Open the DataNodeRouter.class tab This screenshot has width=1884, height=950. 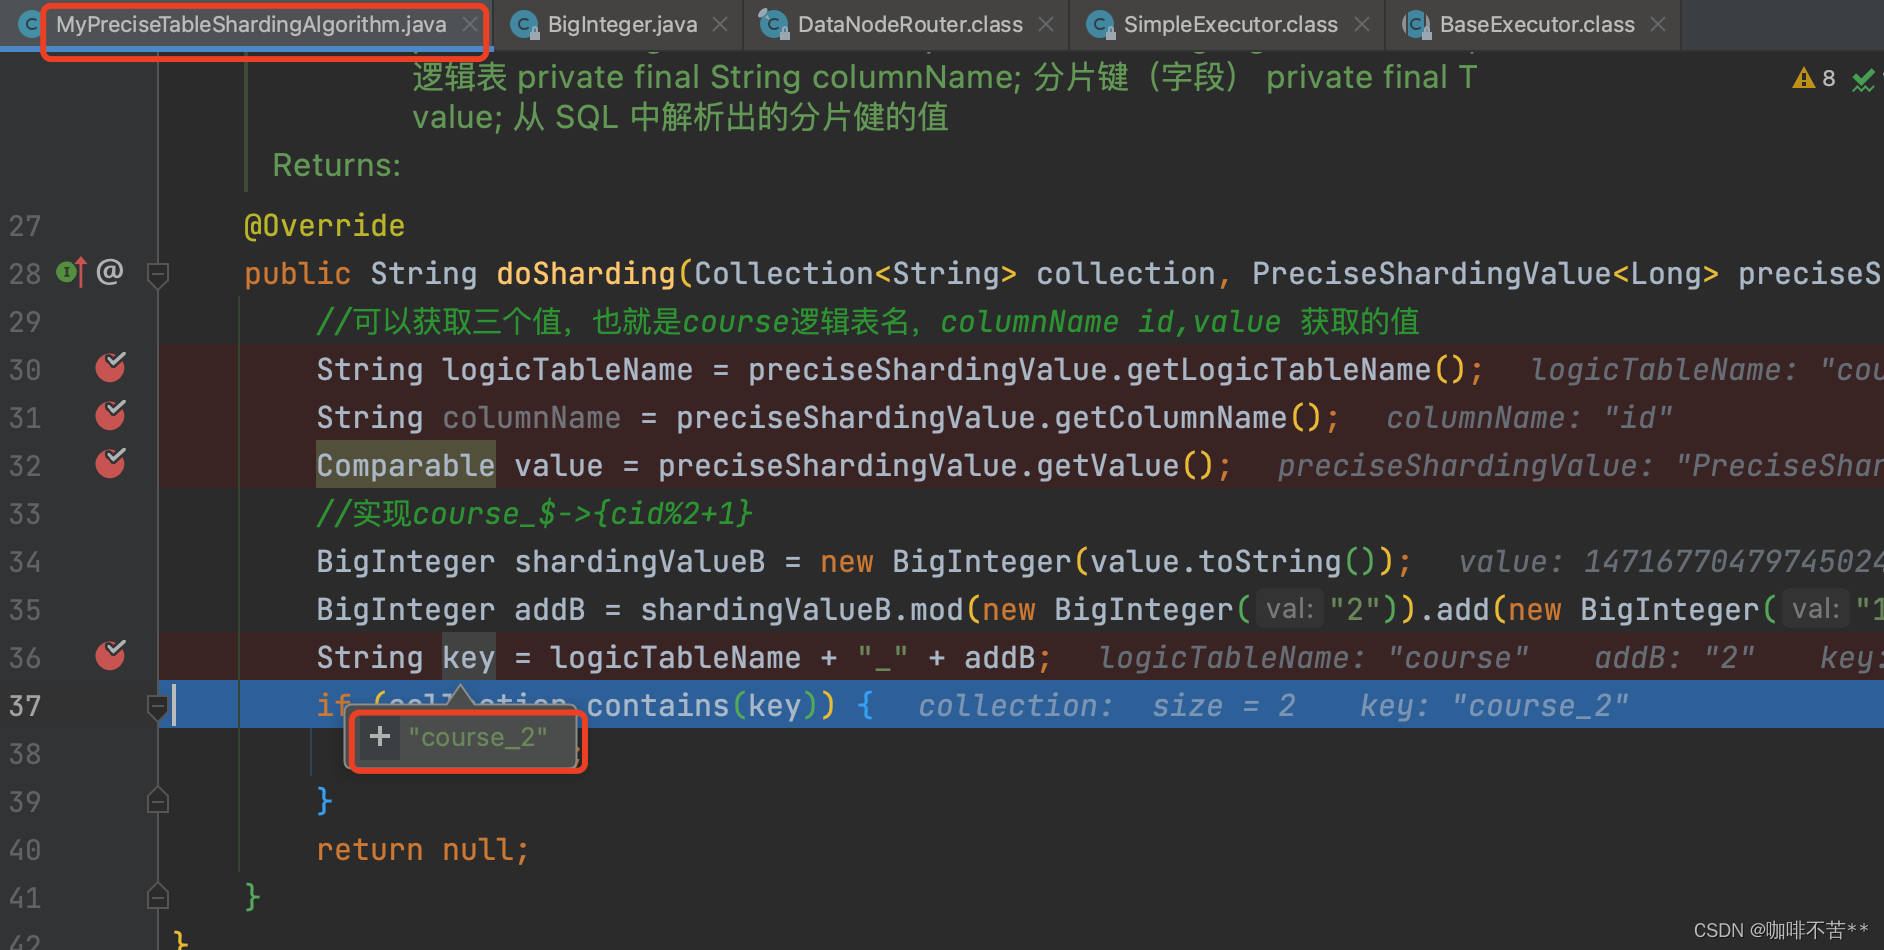910,24
